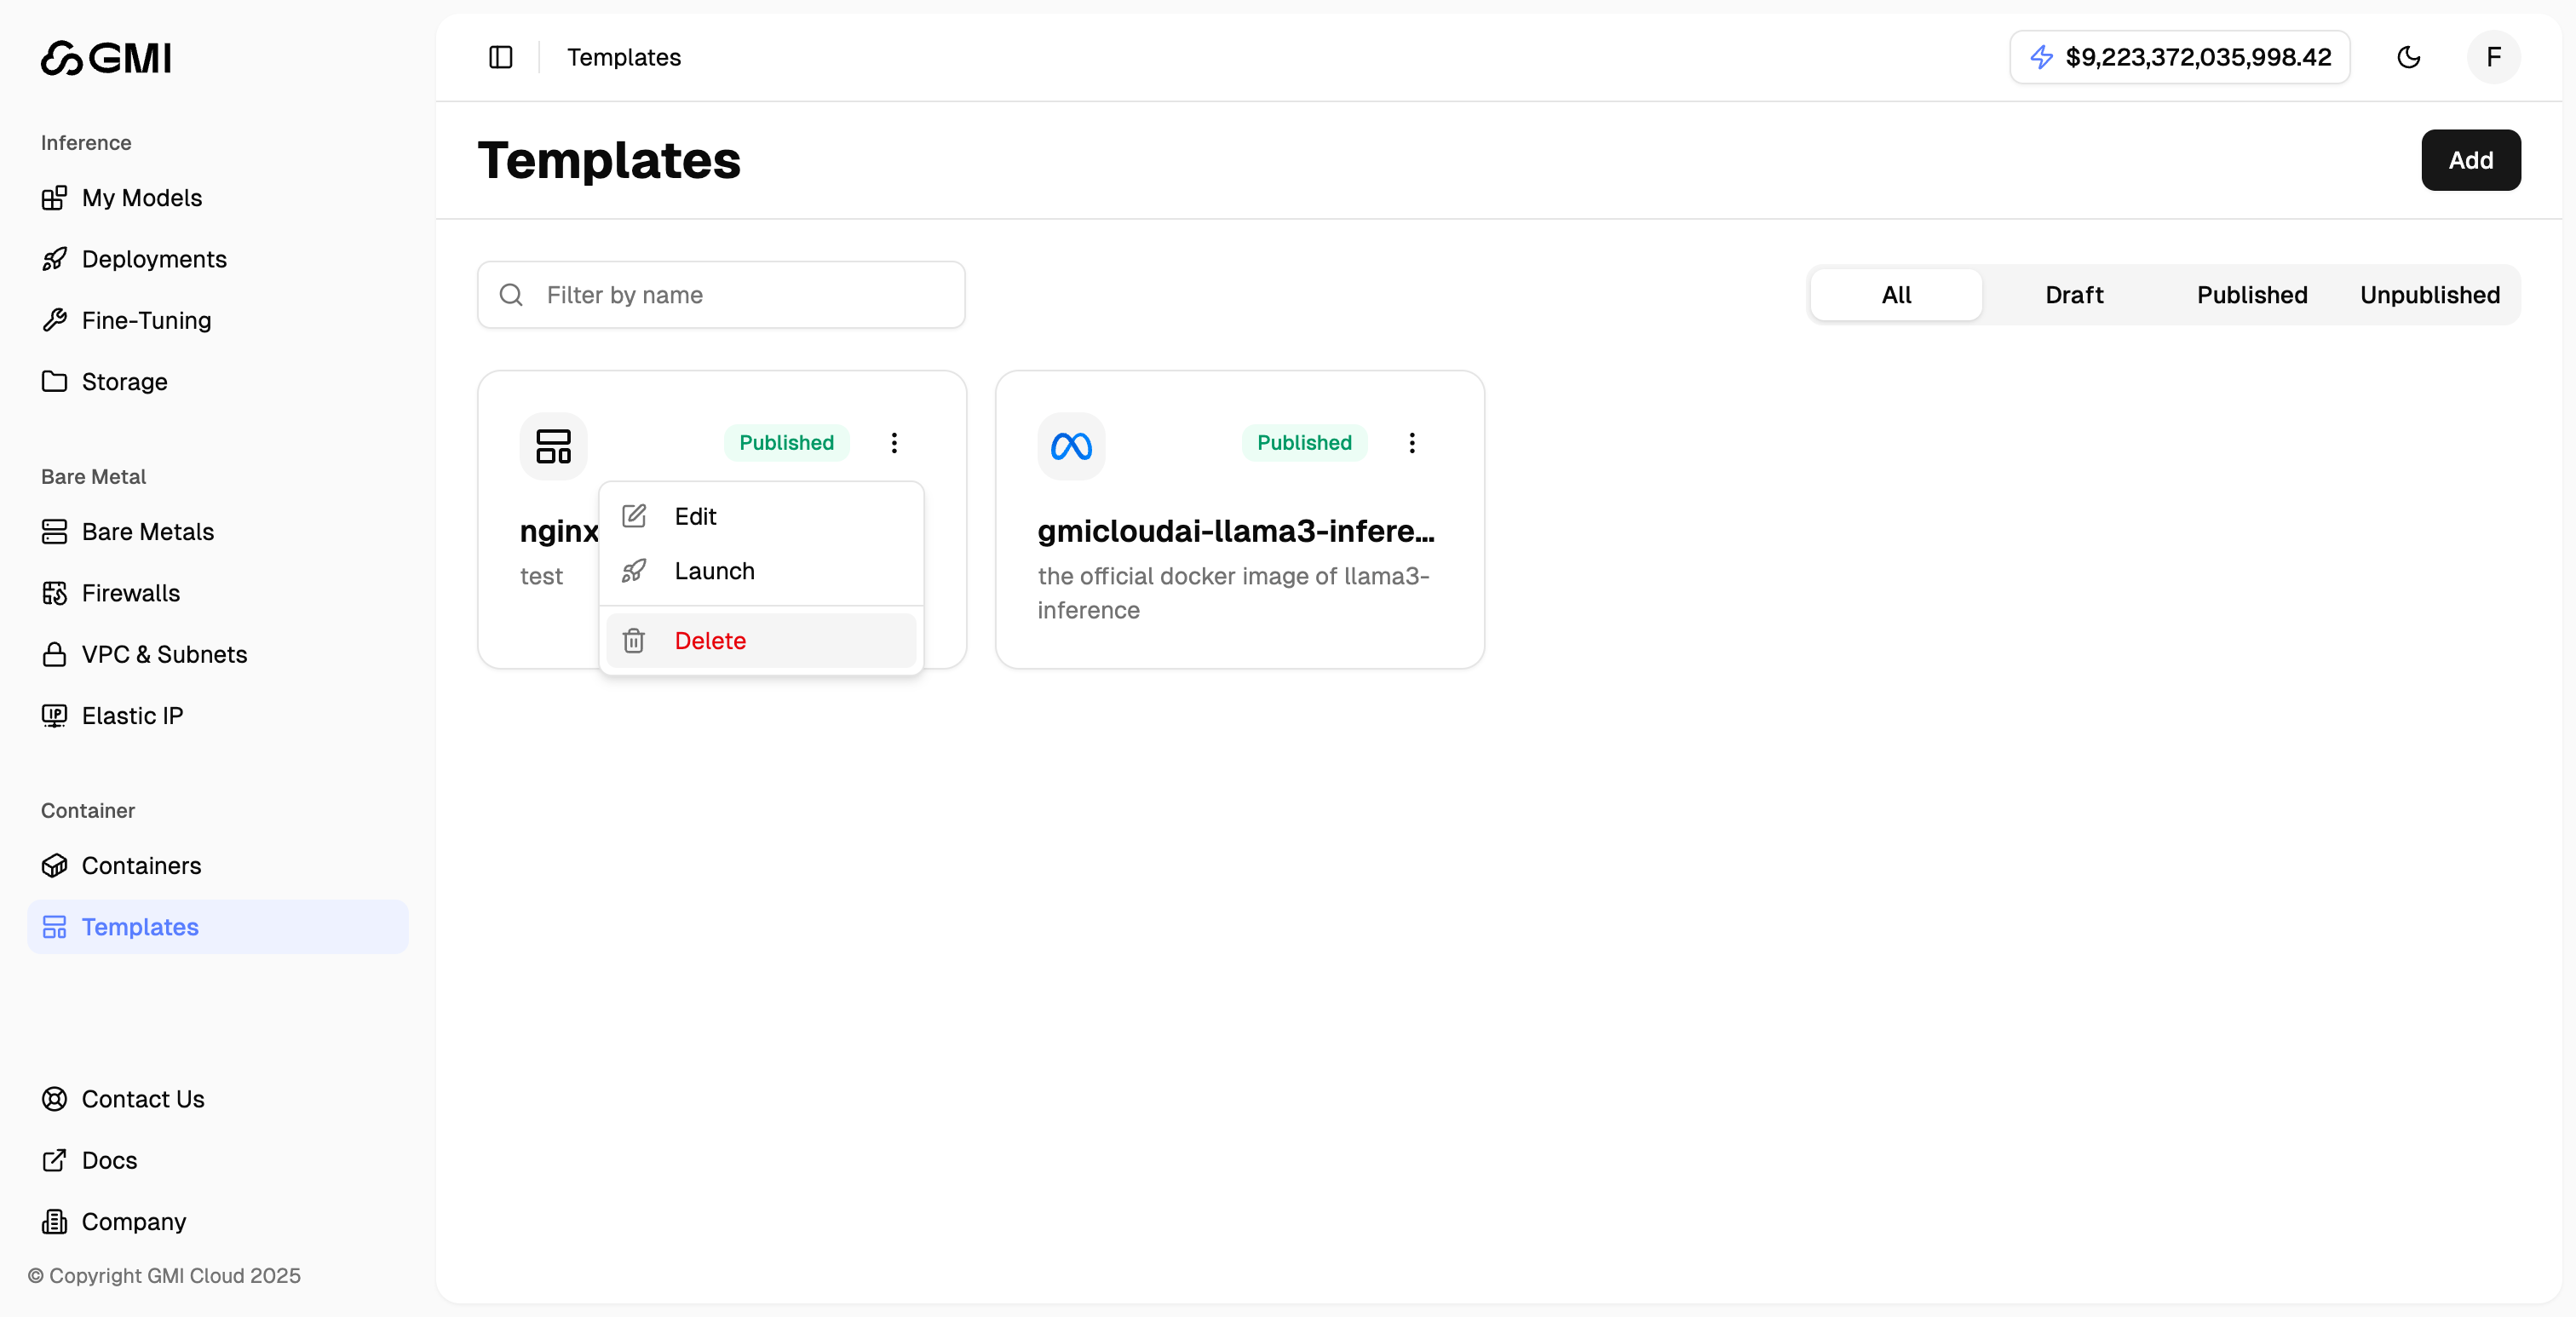Image resolution: width=2576 pixels, height=1317 pixels.
Task: Show only Draft templates
Action: (2074, 295)
